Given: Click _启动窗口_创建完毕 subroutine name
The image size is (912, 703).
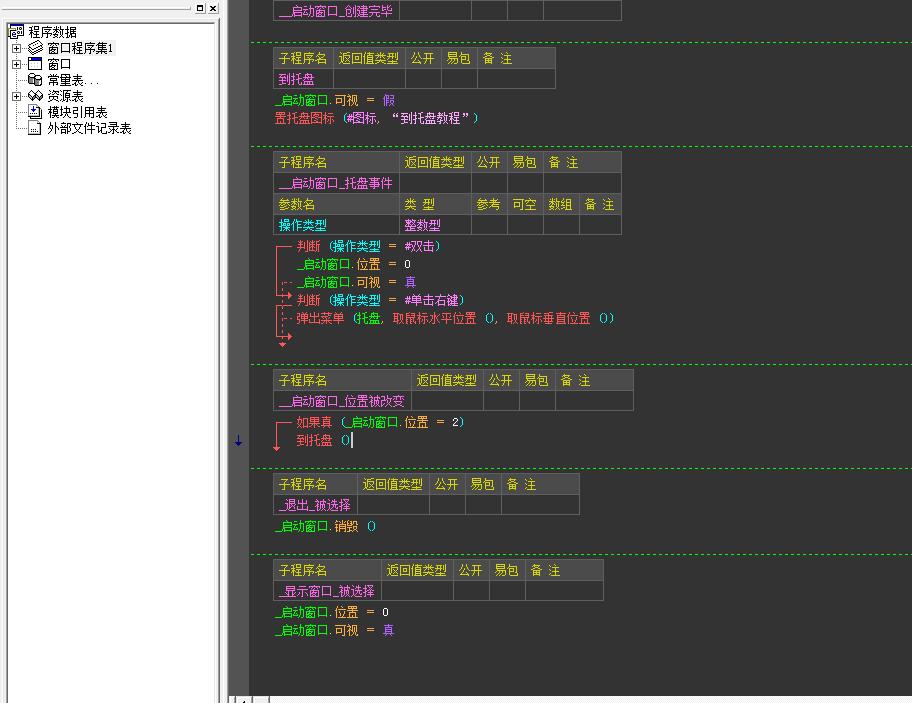Looking at the screenshot, I should click(336, 10).
